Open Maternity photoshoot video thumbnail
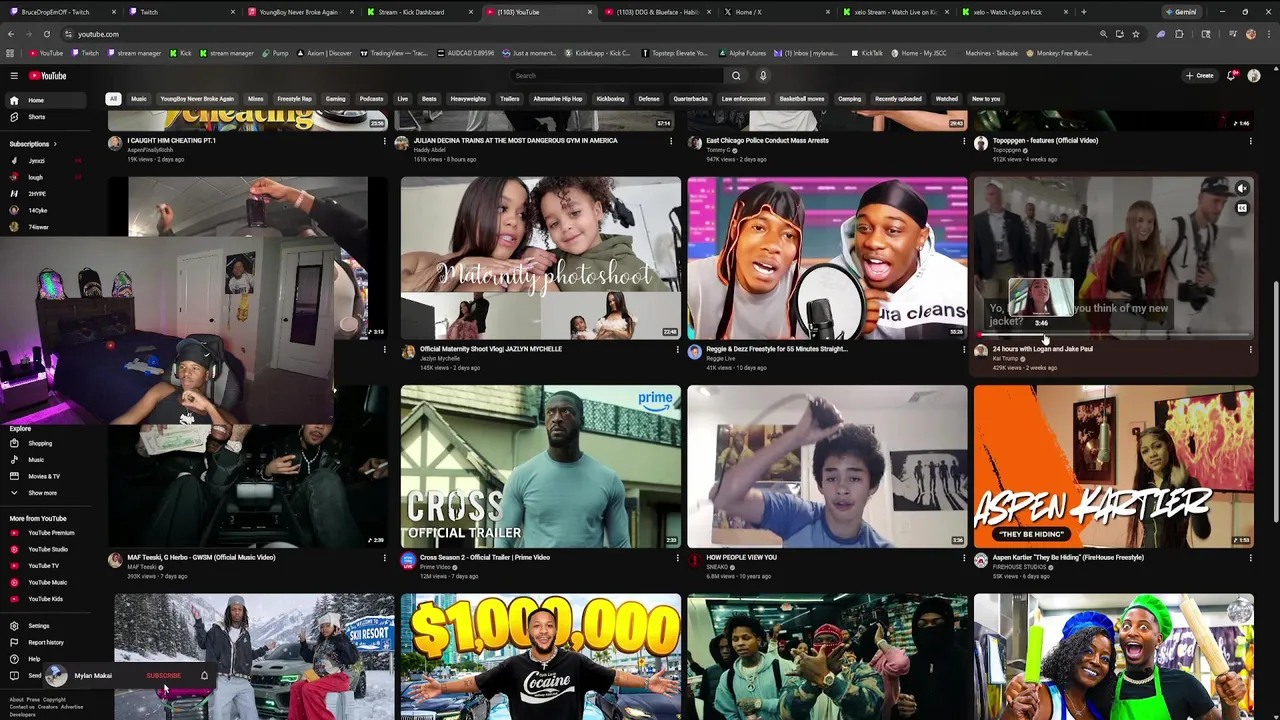 pos(541,258)
